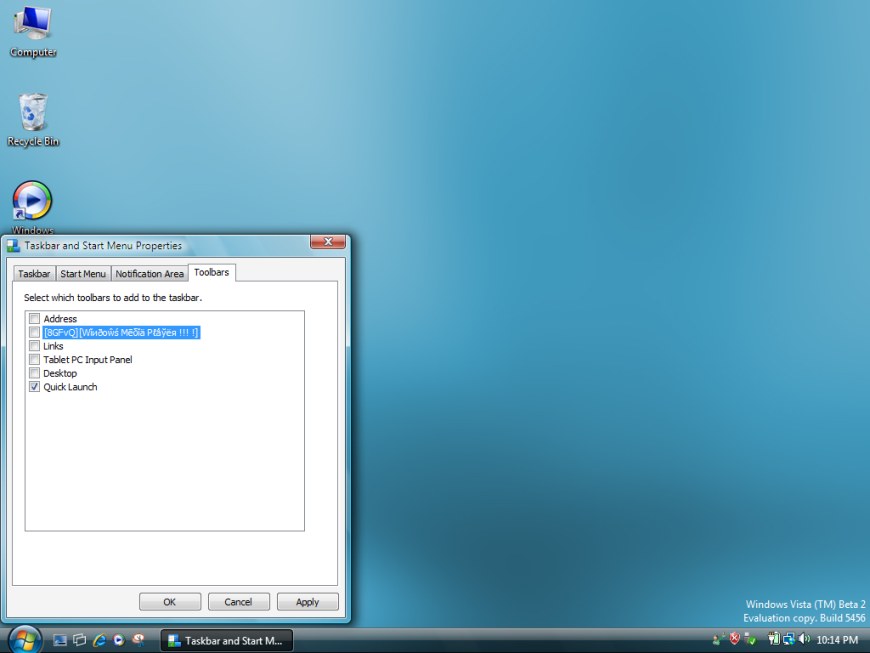
Task: Switch to the Start Menu tab
Action: point(83,274)
